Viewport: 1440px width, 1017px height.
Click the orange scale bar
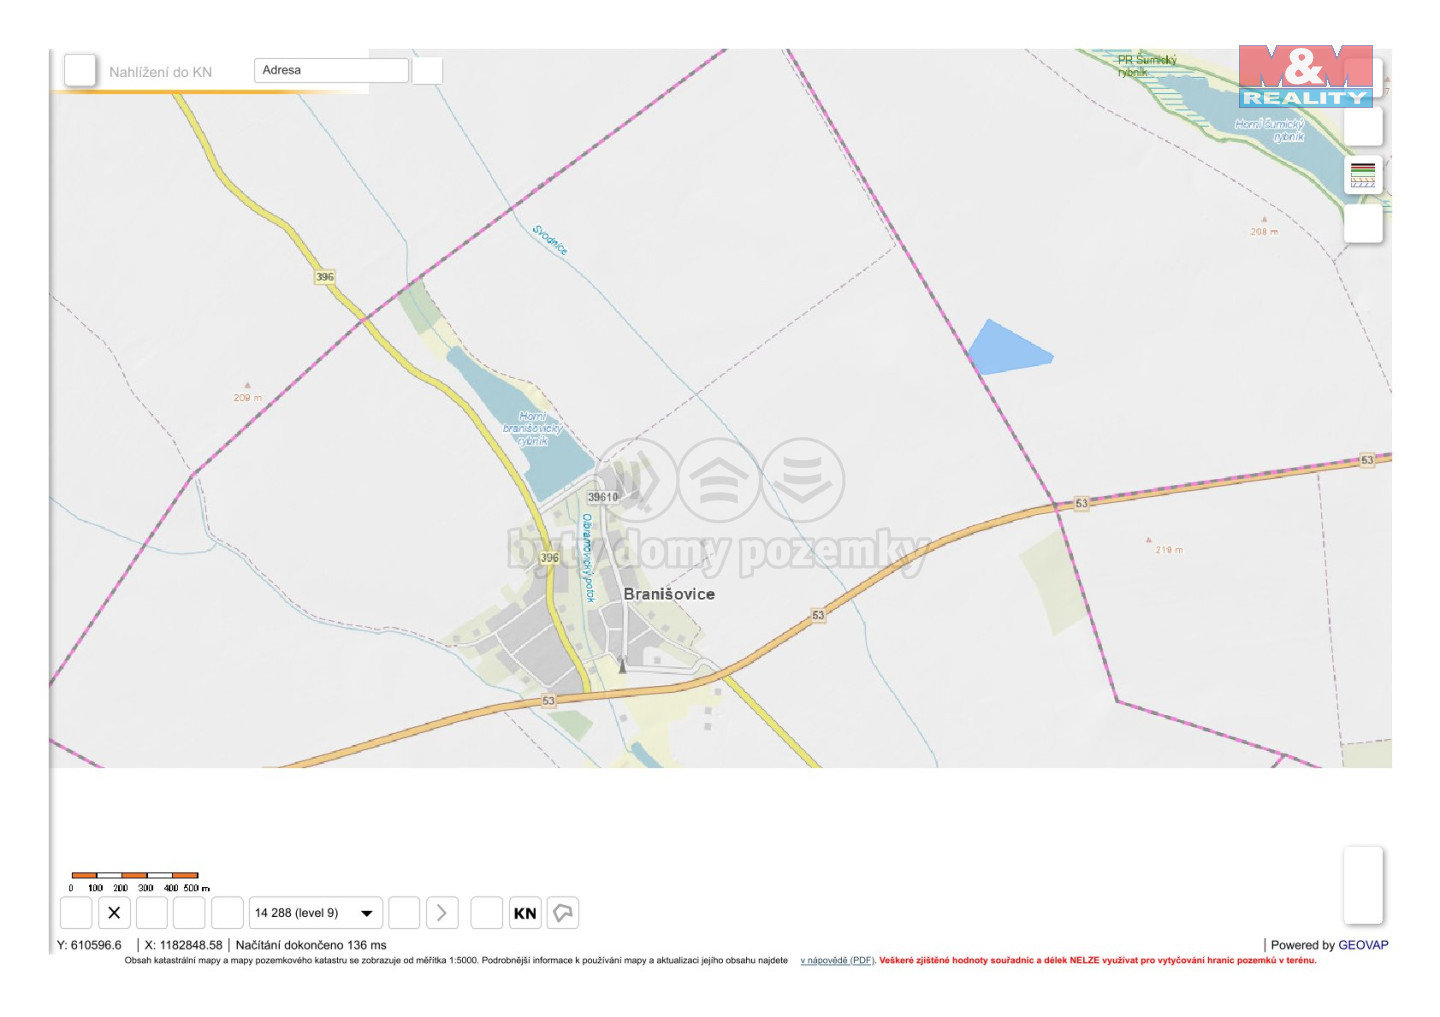click(134, 875)
